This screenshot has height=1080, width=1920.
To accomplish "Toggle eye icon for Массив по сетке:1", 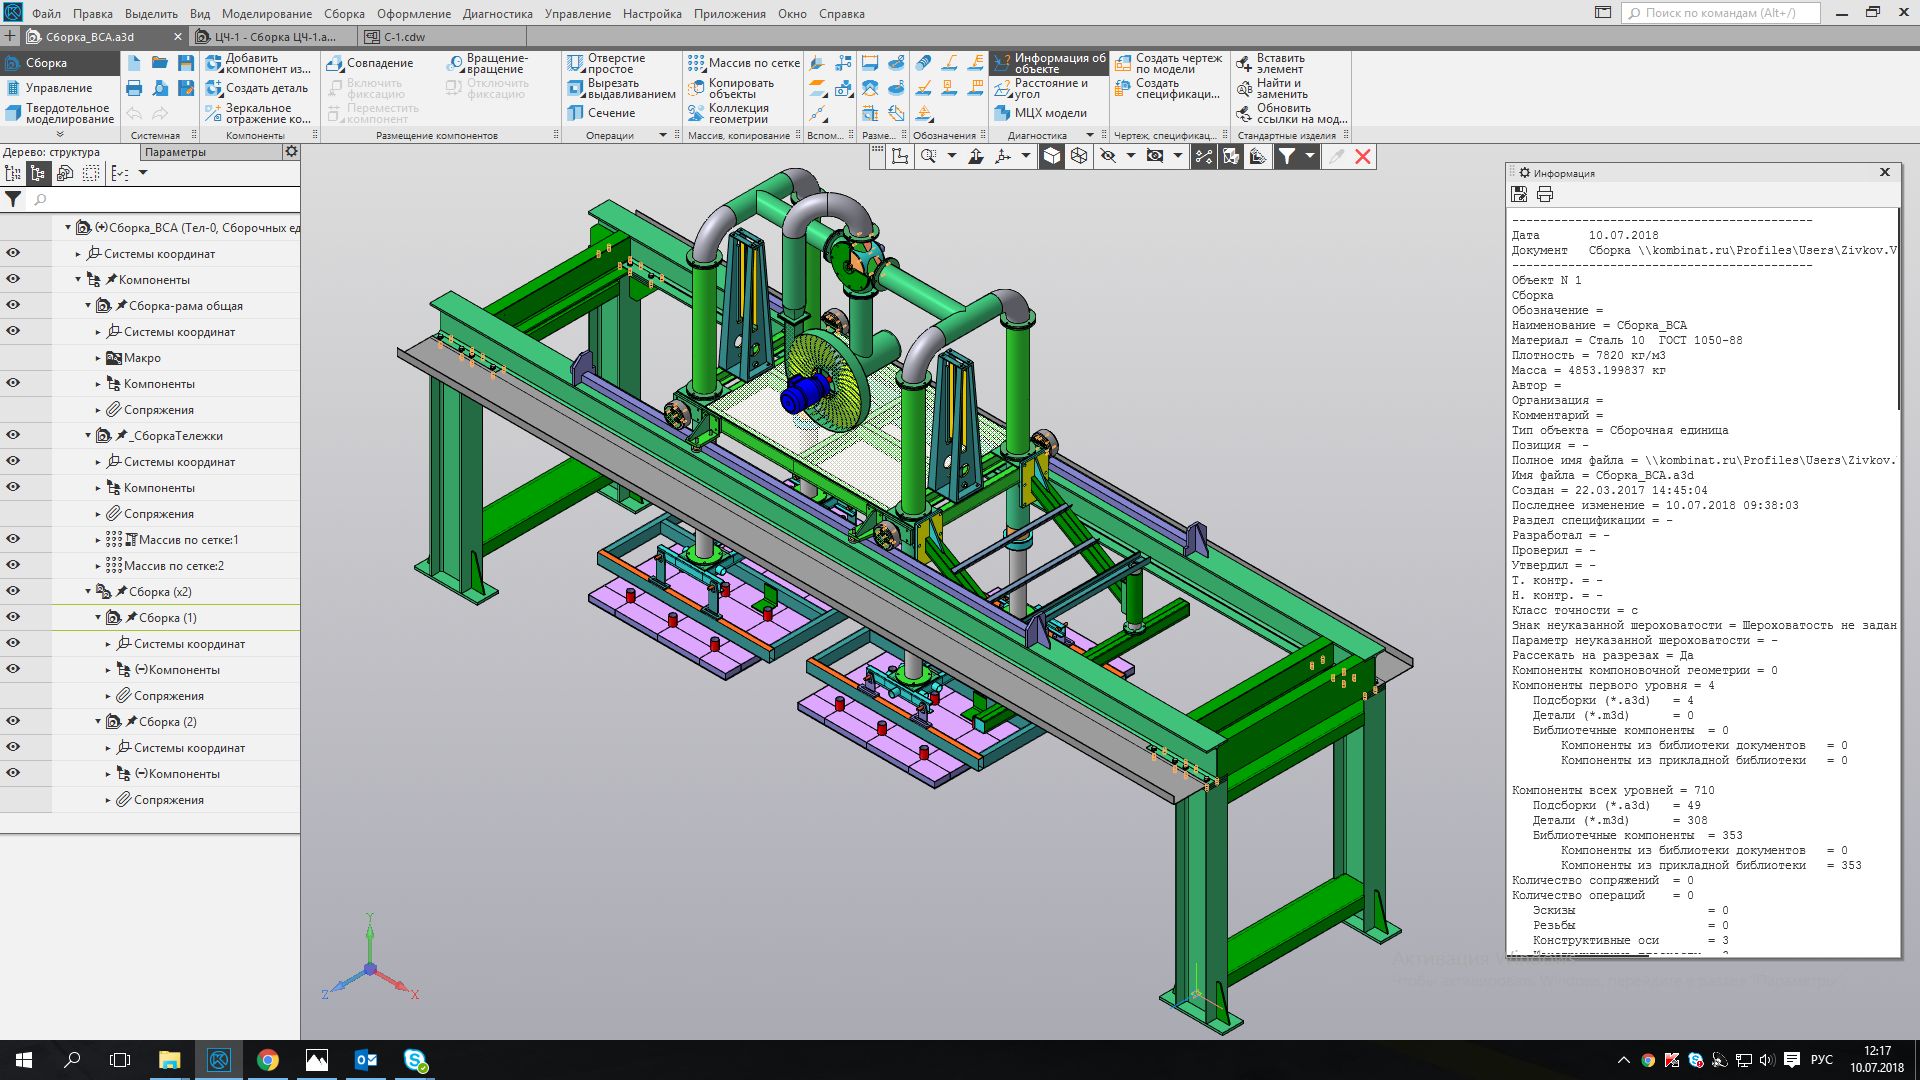I will point(13,539).
